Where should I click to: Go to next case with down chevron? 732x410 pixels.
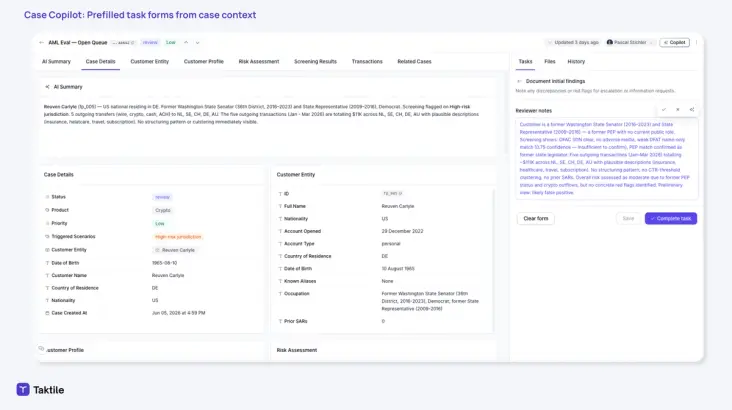[x=197, y=42]
